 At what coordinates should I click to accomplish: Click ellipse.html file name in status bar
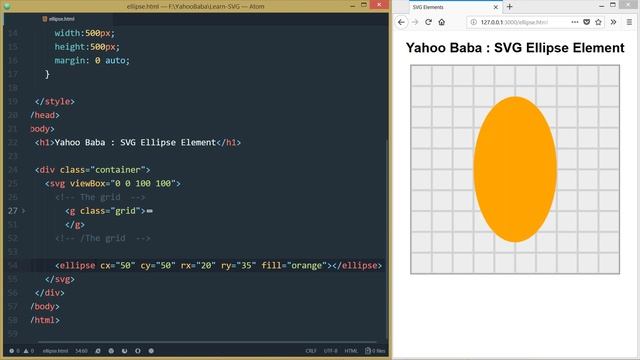tap(55, 351)
